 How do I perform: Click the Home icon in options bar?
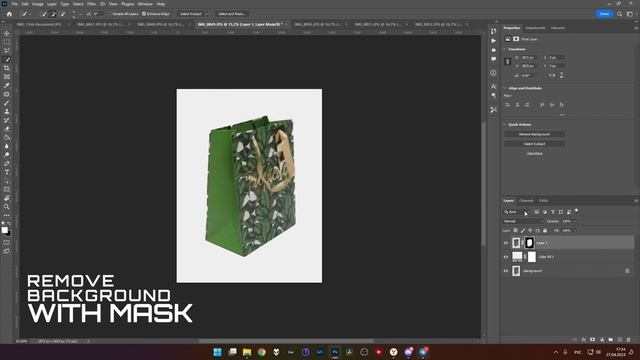[9, 14]
